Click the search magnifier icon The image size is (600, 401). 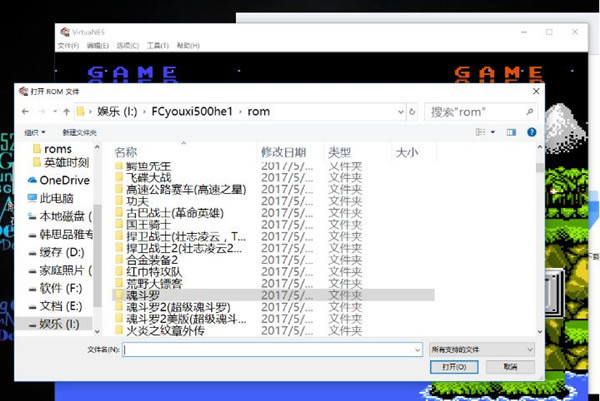tap(530, 112)
